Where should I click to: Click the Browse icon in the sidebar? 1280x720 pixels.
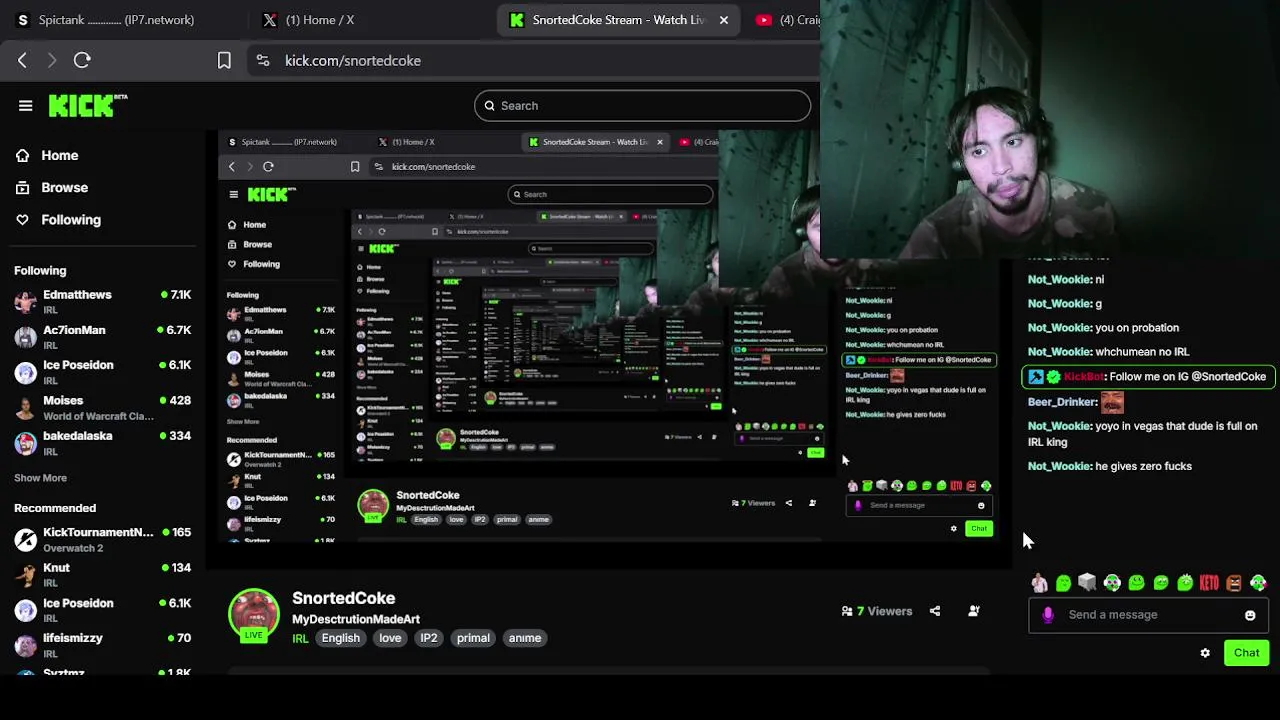click(23, 187)
